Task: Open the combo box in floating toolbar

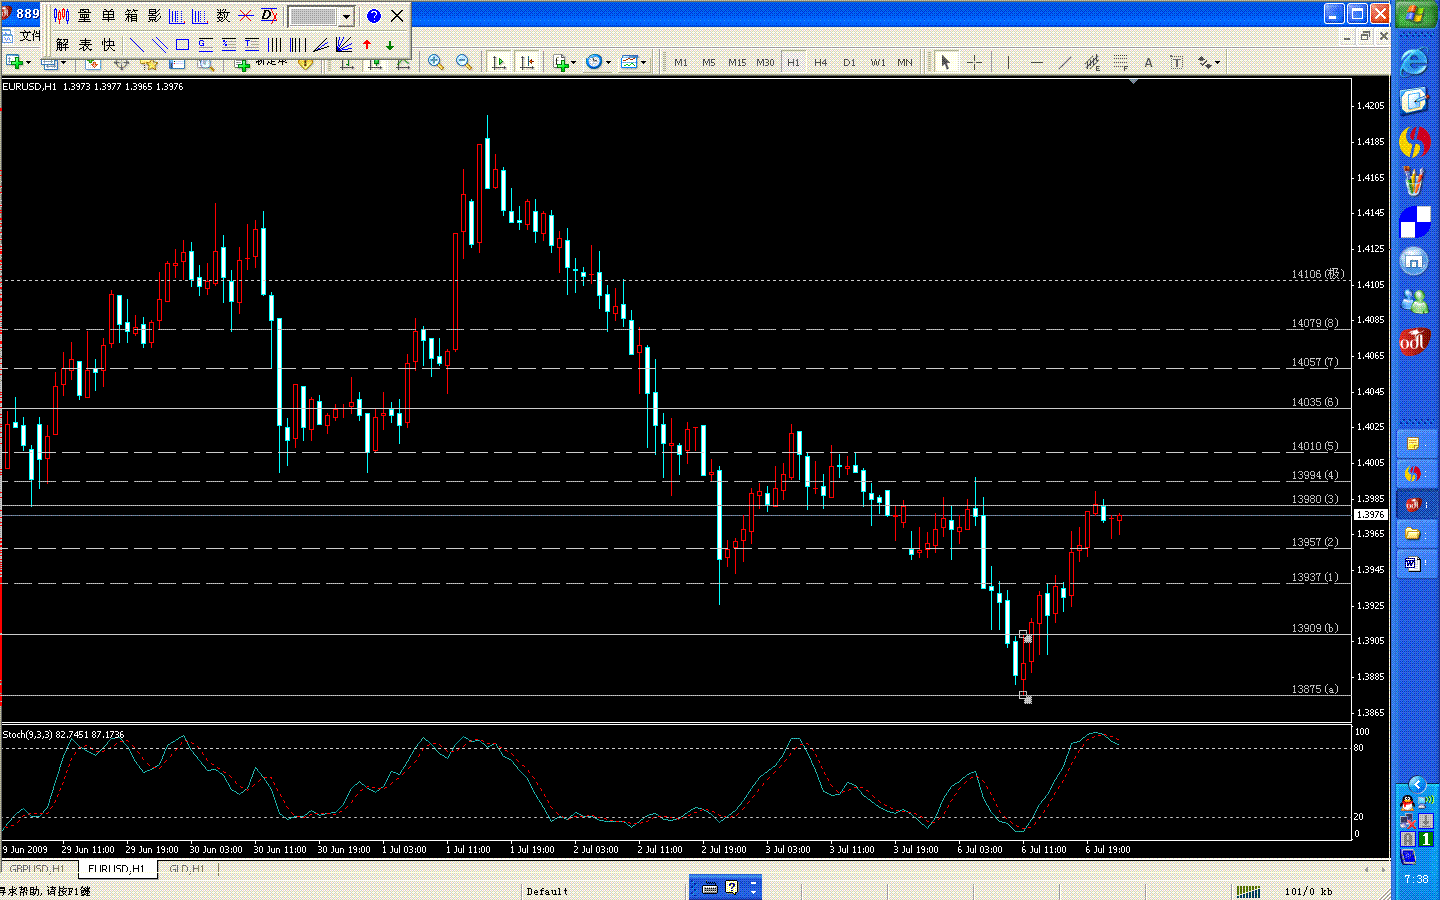Action: tap(321, 17)
